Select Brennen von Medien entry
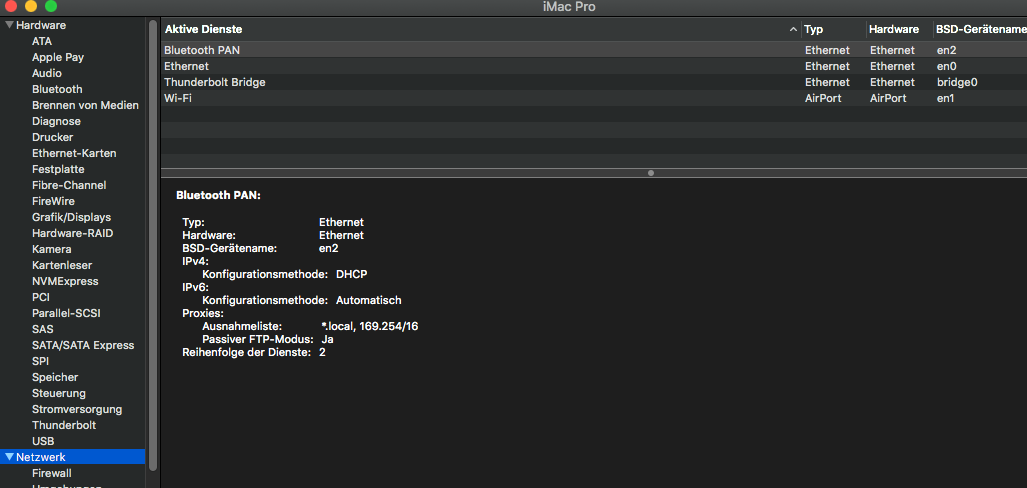Viewport: 1027px width, 488px height. click(85, 105)
